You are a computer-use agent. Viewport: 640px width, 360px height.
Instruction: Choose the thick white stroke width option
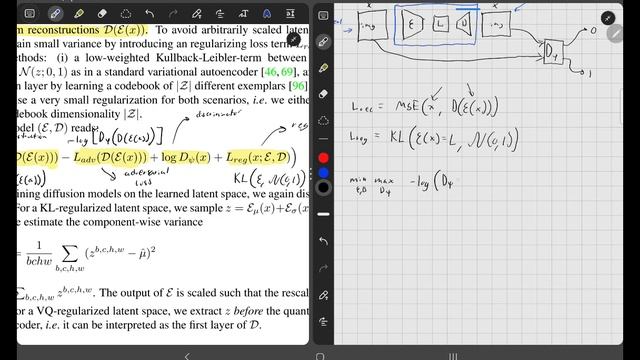tap(323, 214)
